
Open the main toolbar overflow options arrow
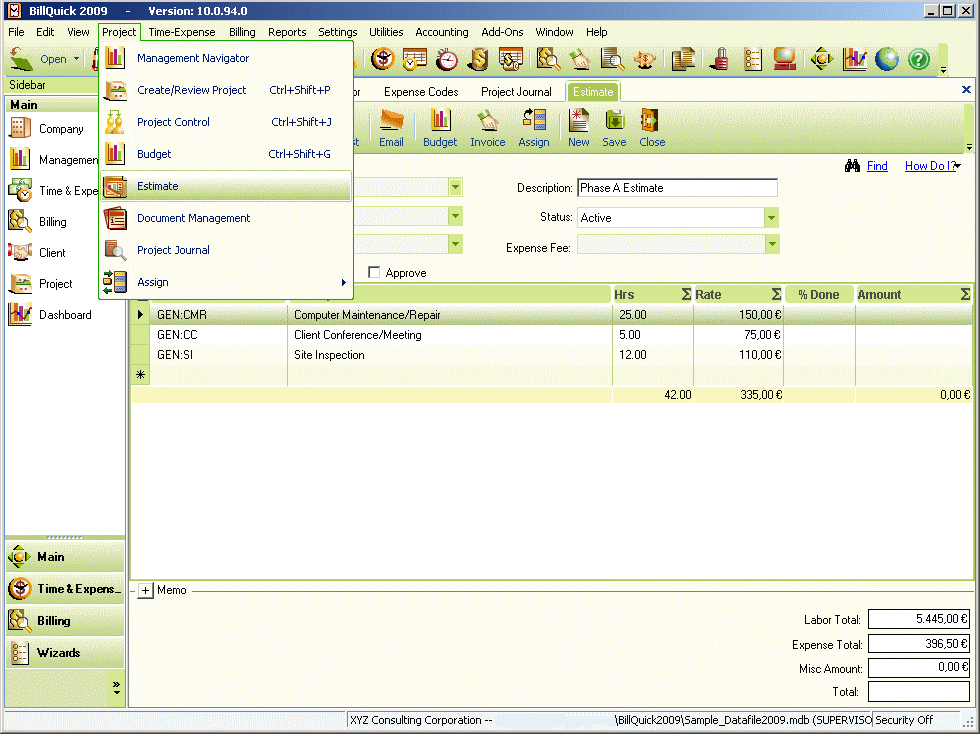tap(943, 70)
